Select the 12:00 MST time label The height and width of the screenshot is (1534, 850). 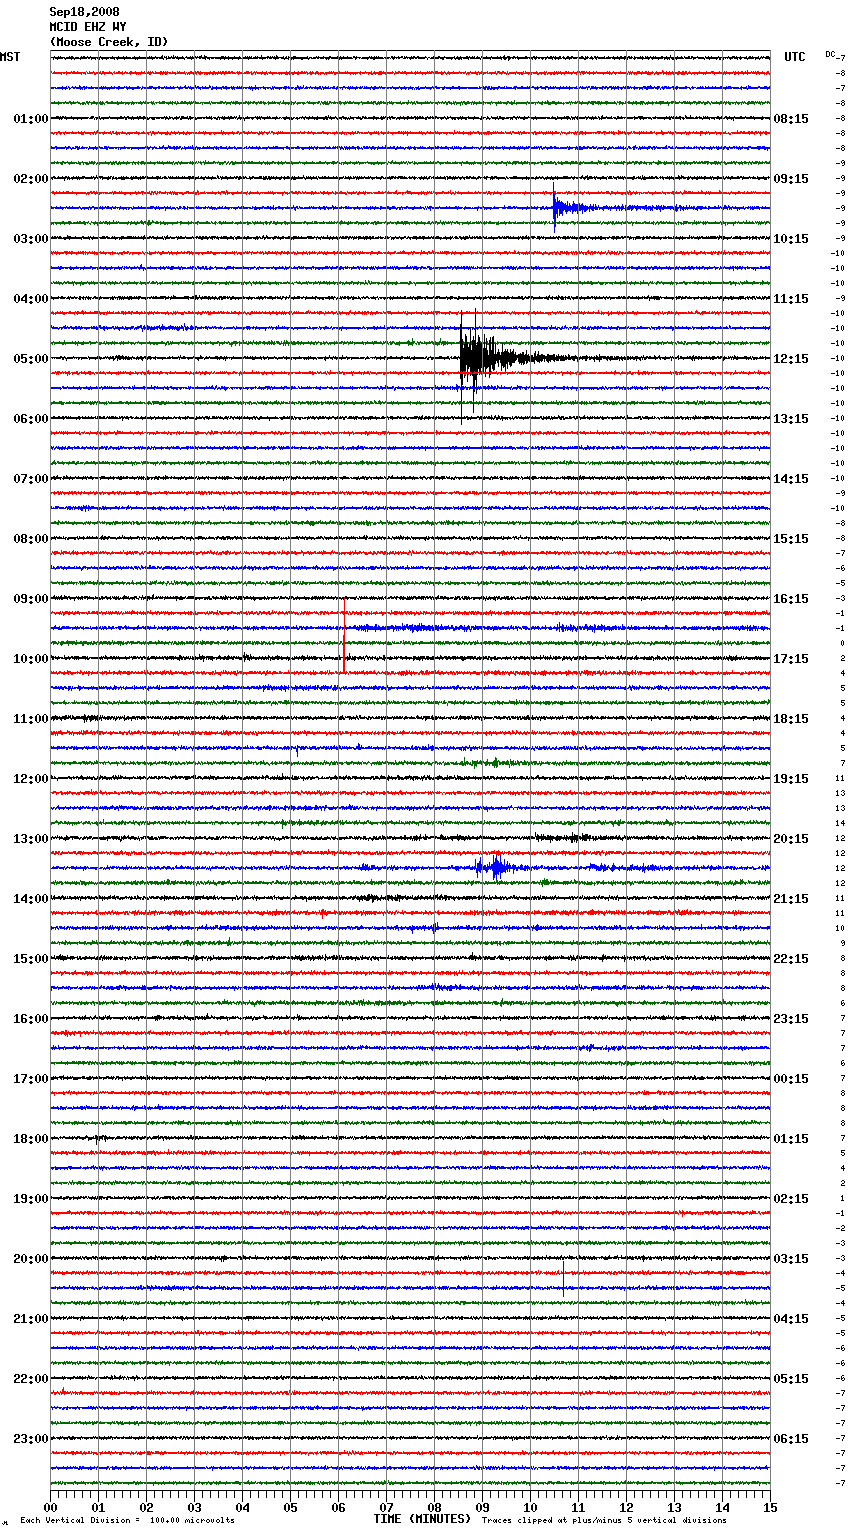coord(30,779)
